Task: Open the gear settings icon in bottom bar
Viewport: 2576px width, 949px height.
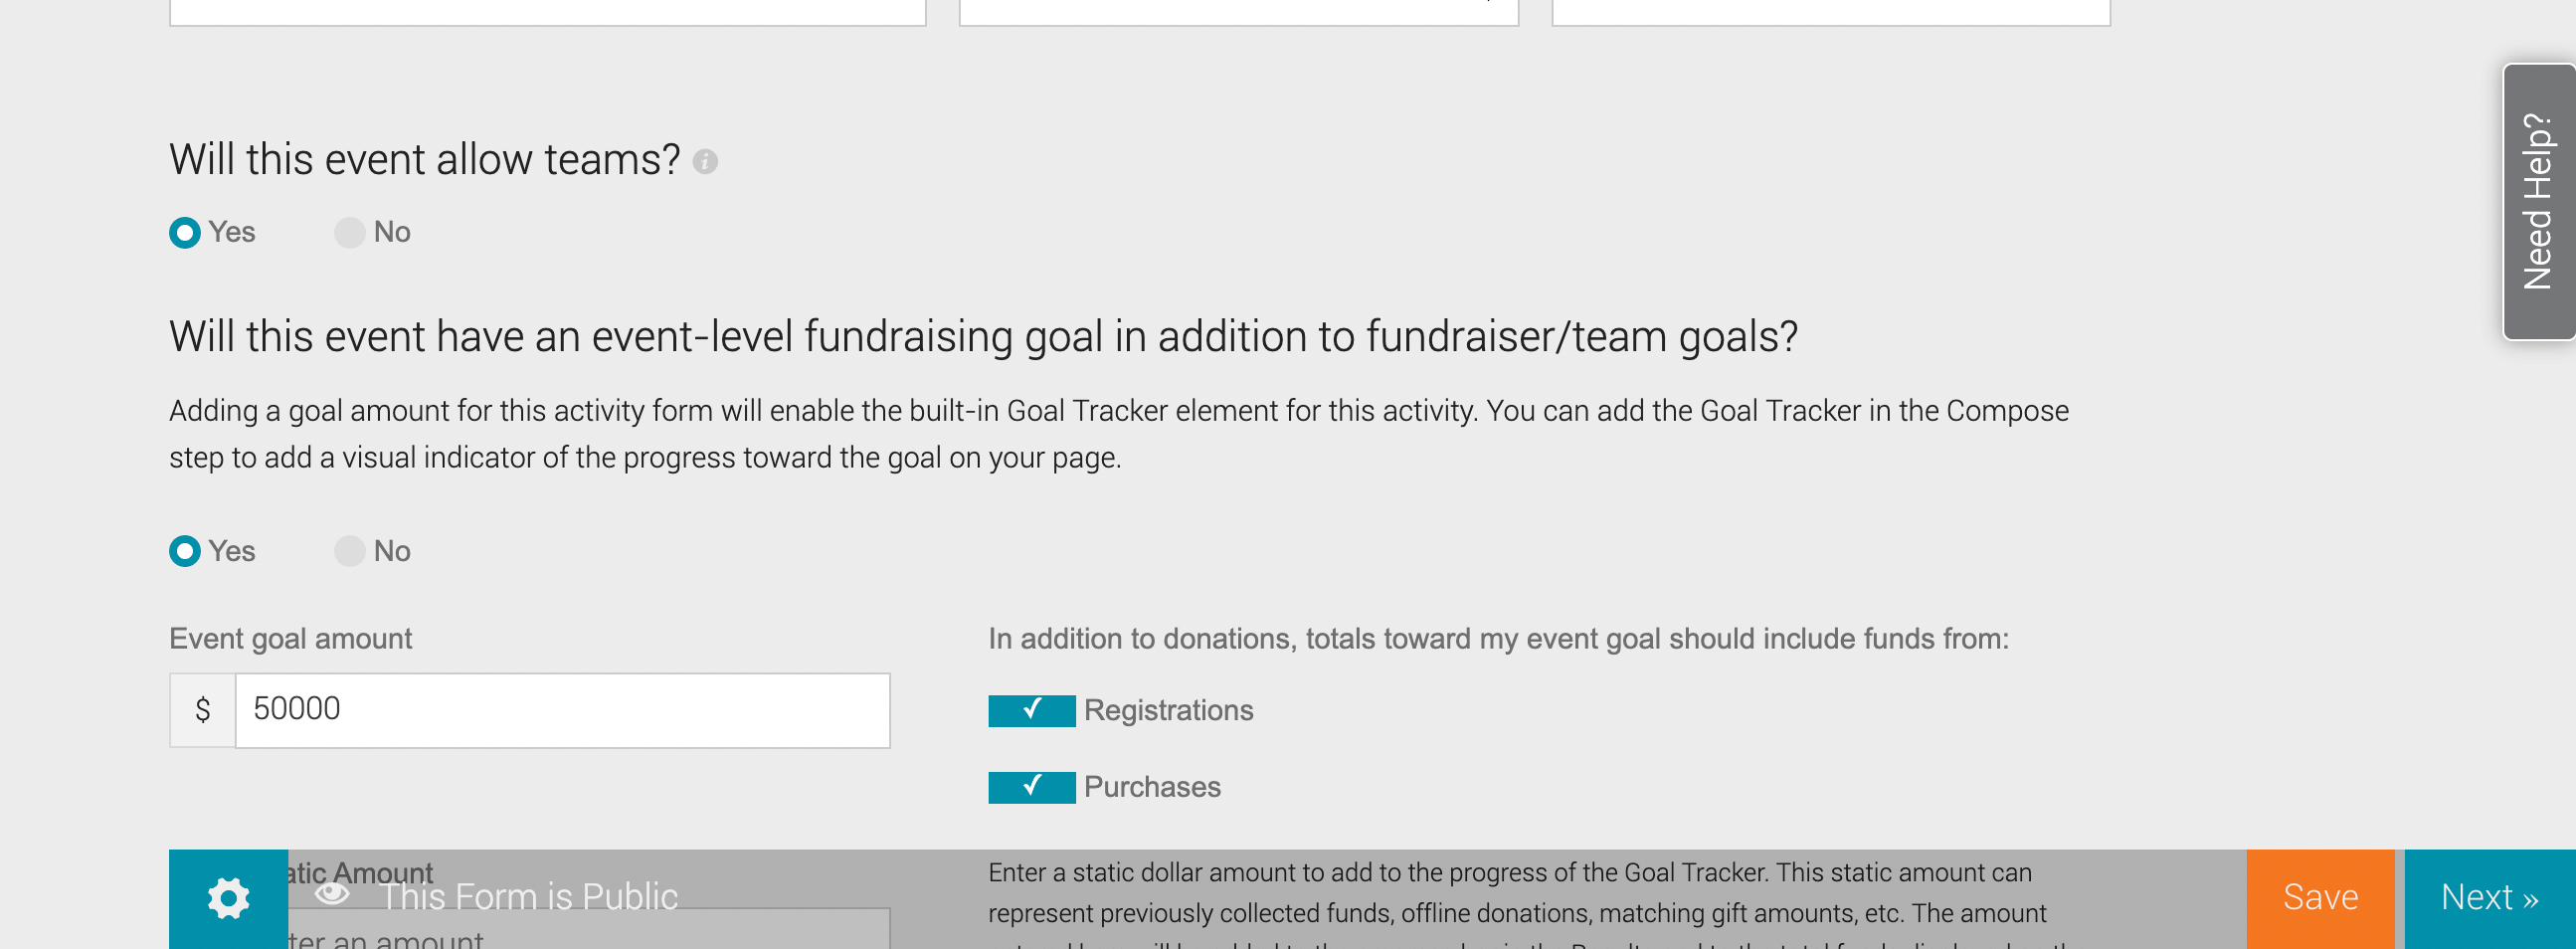Action: pyautogui.click(x=228, y=897)
